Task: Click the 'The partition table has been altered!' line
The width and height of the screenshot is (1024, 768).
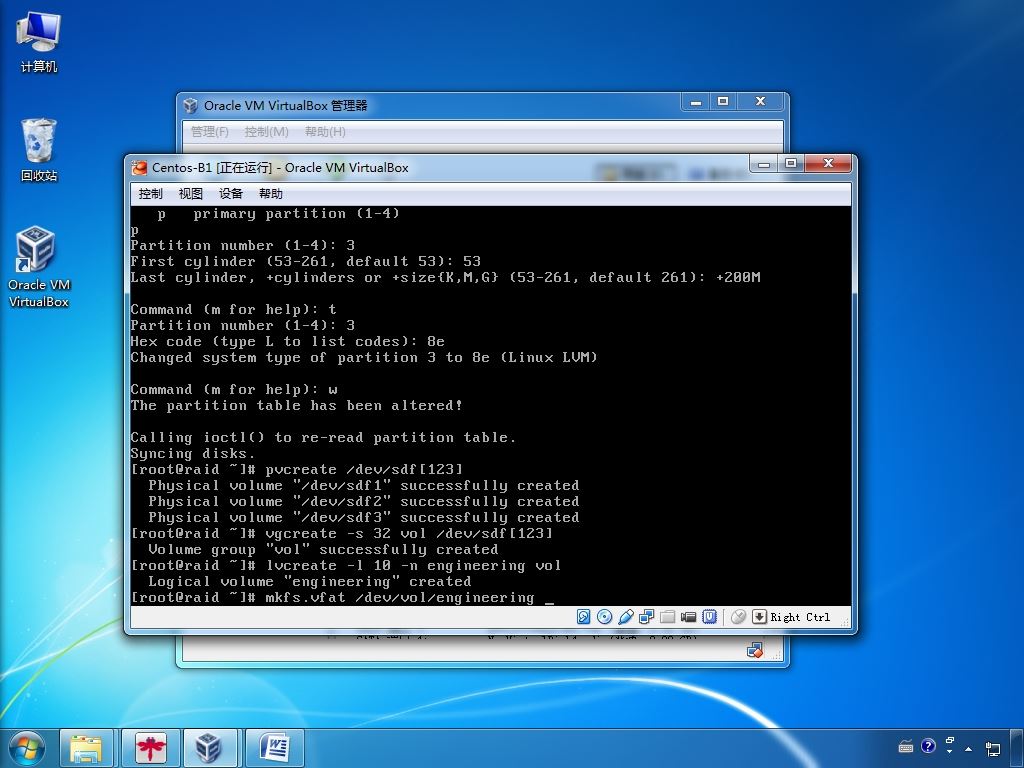Action: point(296,406)
